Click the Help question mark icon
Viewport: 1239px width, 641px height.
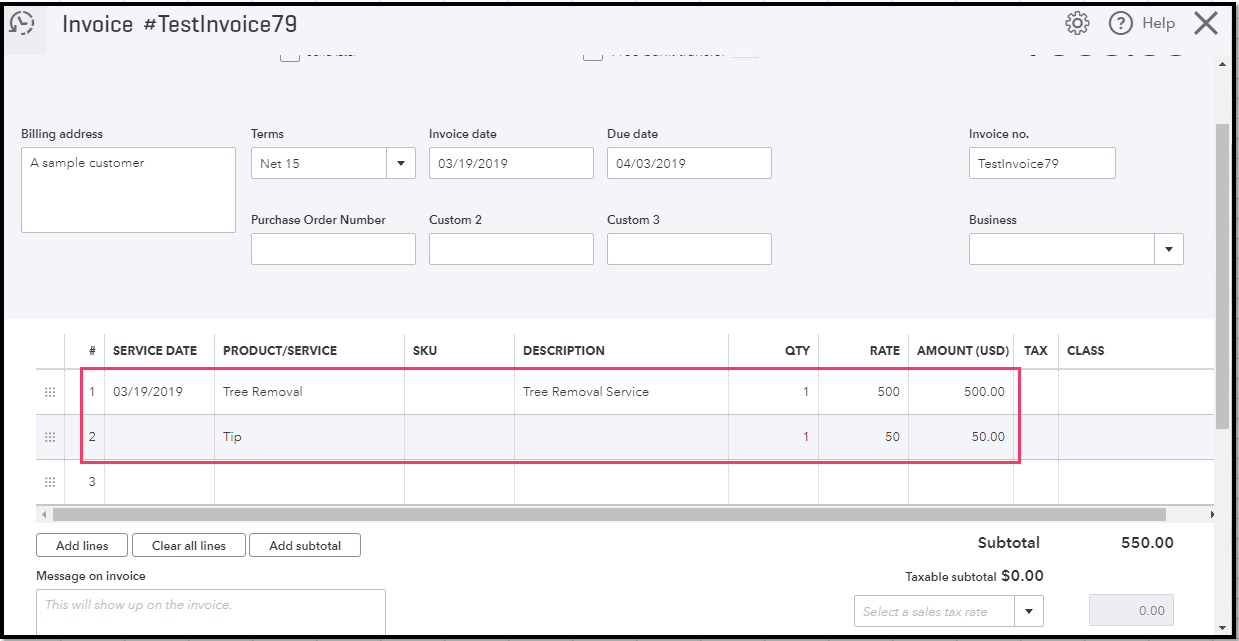point(1120,23)
